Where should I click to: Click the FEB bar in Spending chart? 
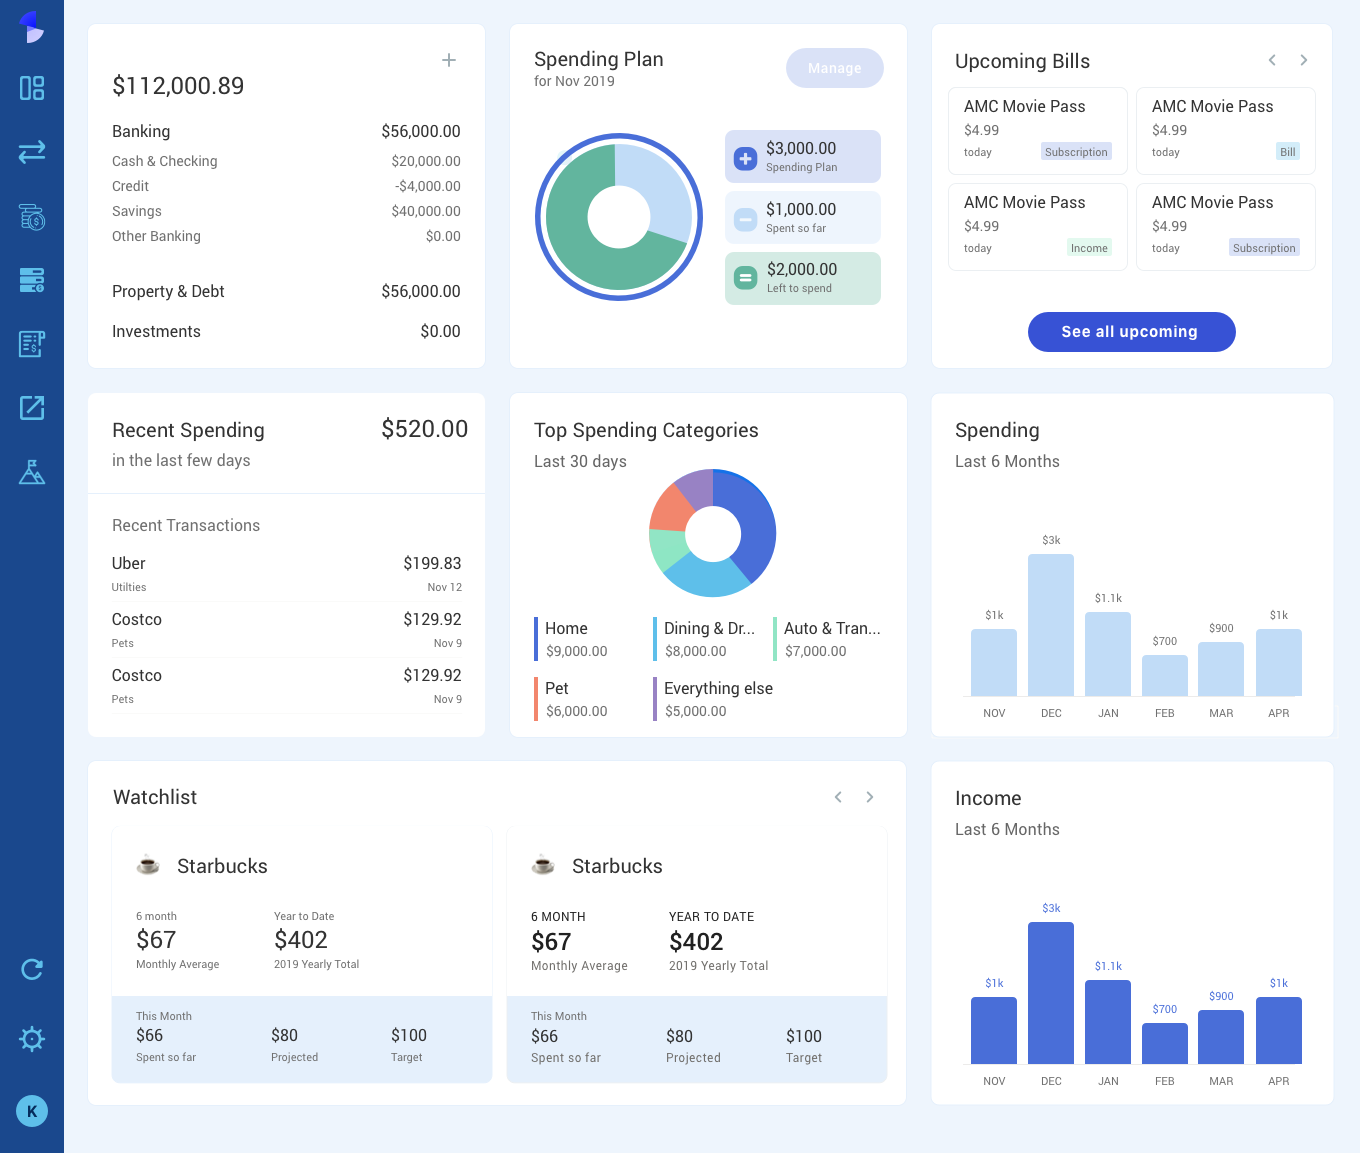coord(1165,676)
